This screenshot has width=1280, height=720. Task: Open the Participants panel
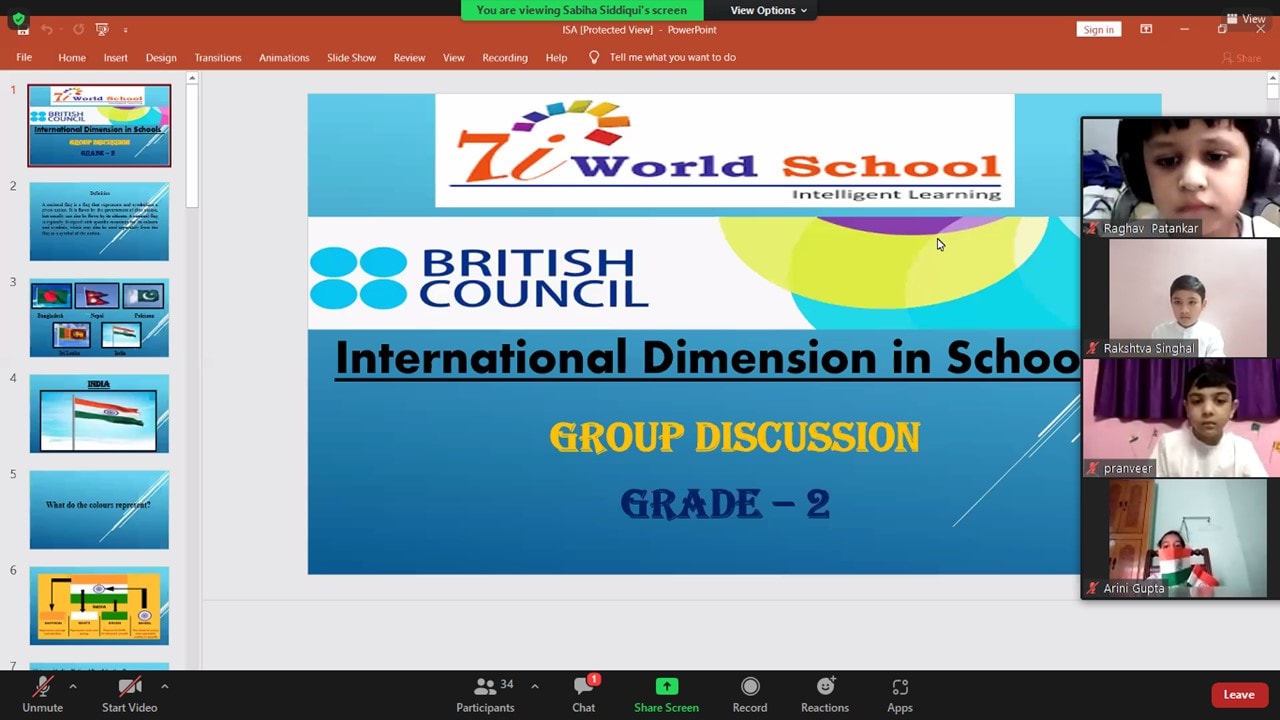(x=485, y=695)
